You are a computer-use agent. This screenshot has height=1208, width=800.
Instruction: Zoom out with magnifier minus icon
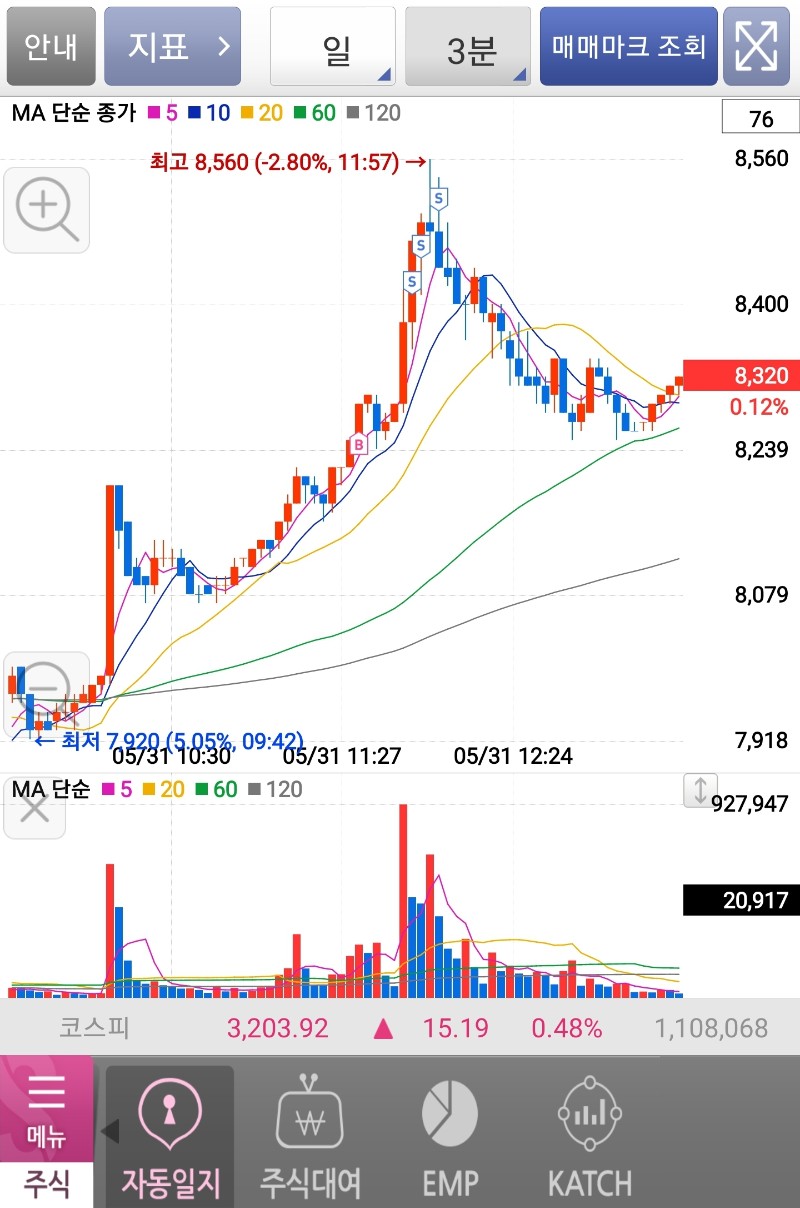click(x=47, y=694)
